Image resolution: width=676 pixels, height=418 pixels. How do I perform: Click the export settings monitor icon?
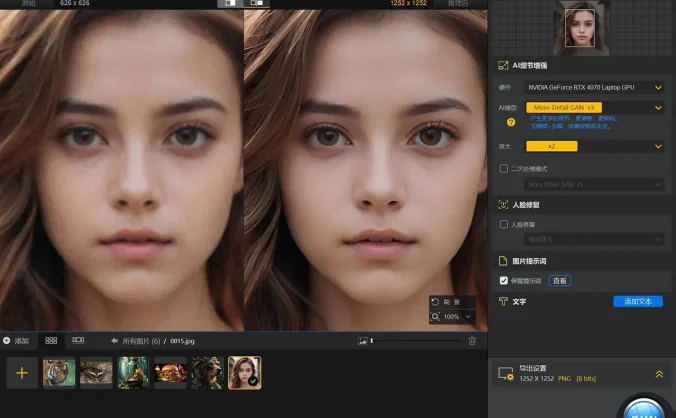[506, 373]
